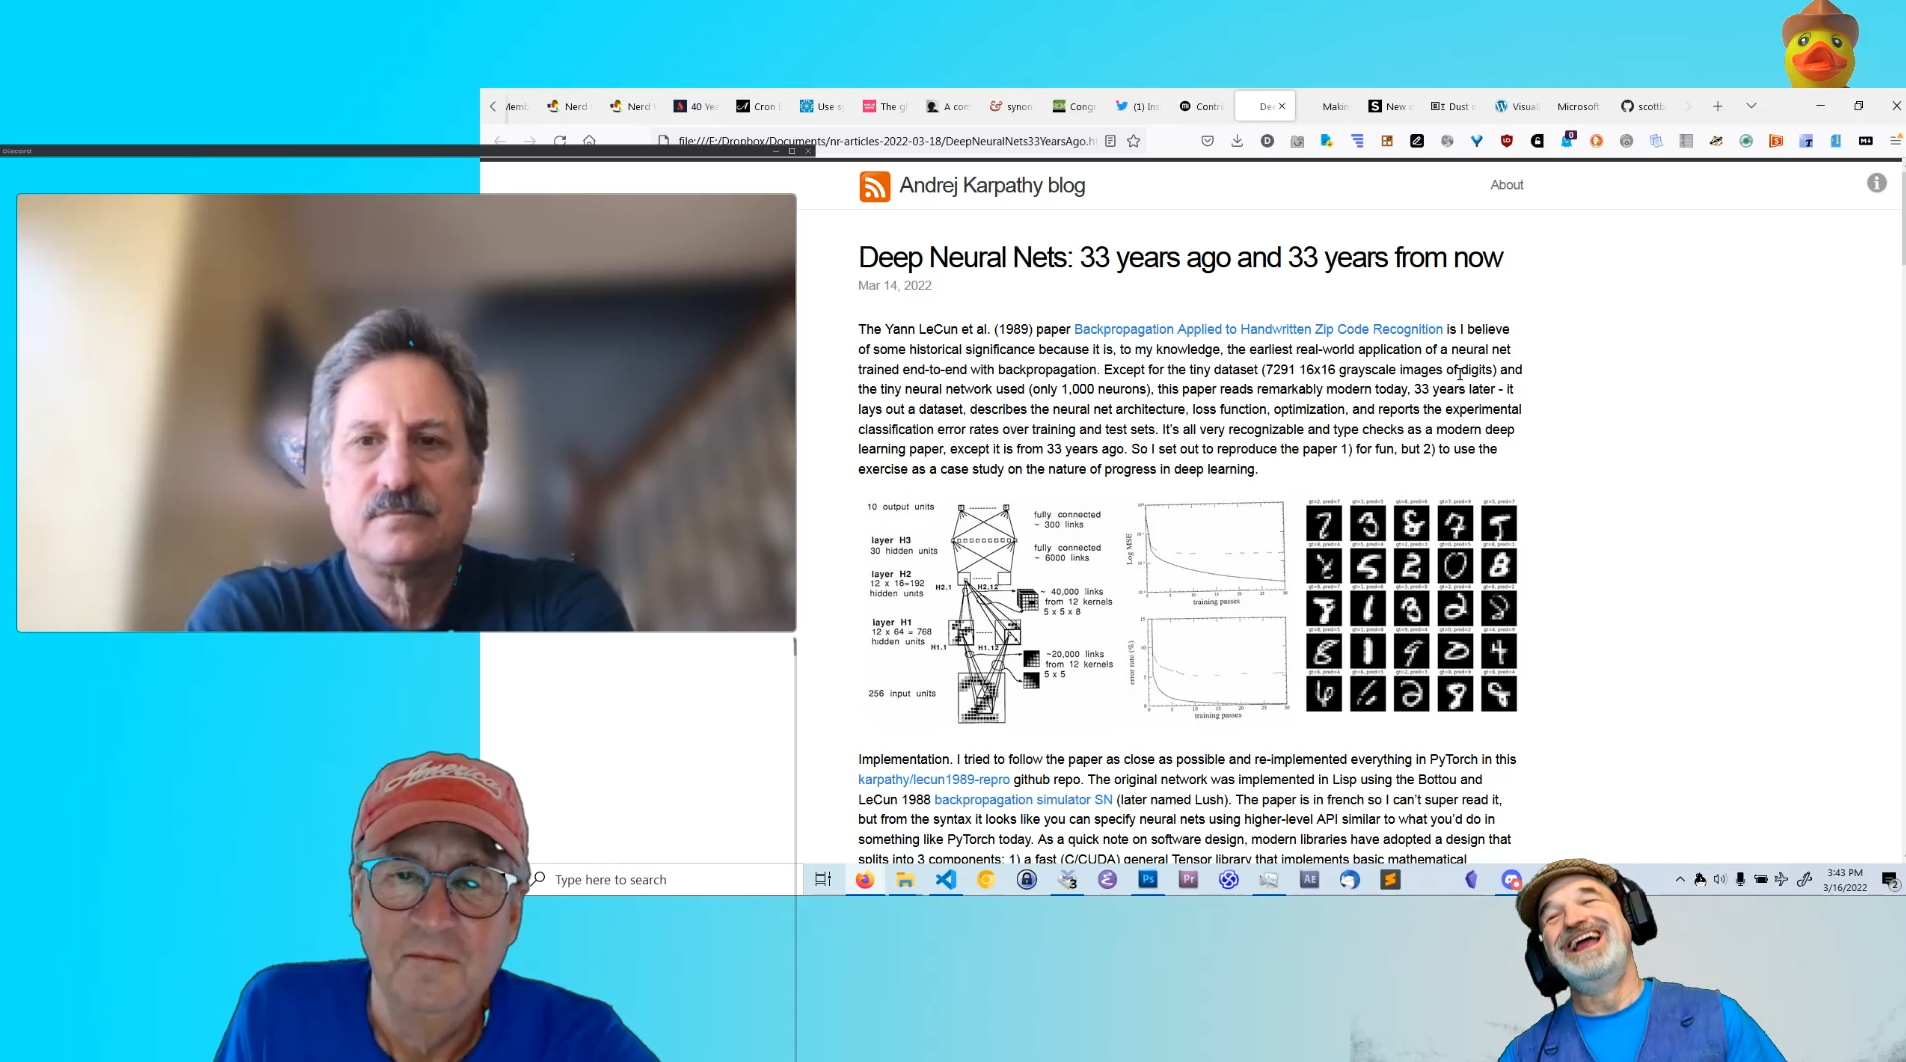Open Visual Studio Code from taskbar

[945, 879]
